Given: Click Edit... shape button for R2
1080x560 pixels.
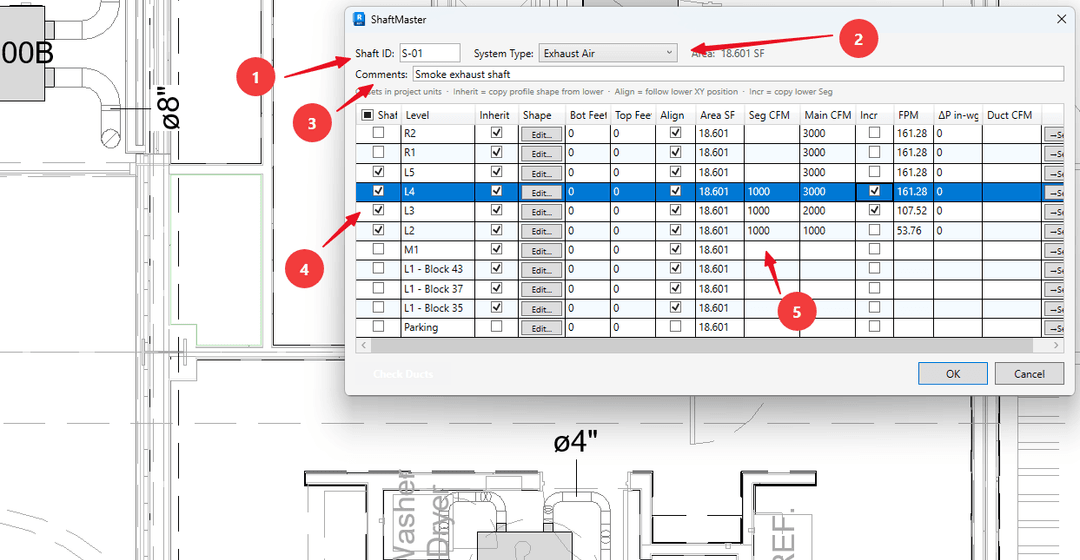Looking at the screenshot, I should 541,134.
